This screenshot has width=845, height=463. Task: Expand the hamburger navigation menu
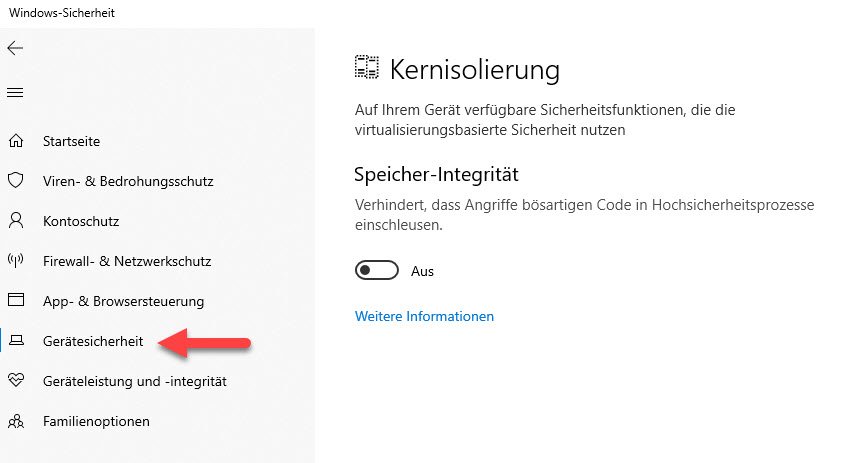point(15,93)
